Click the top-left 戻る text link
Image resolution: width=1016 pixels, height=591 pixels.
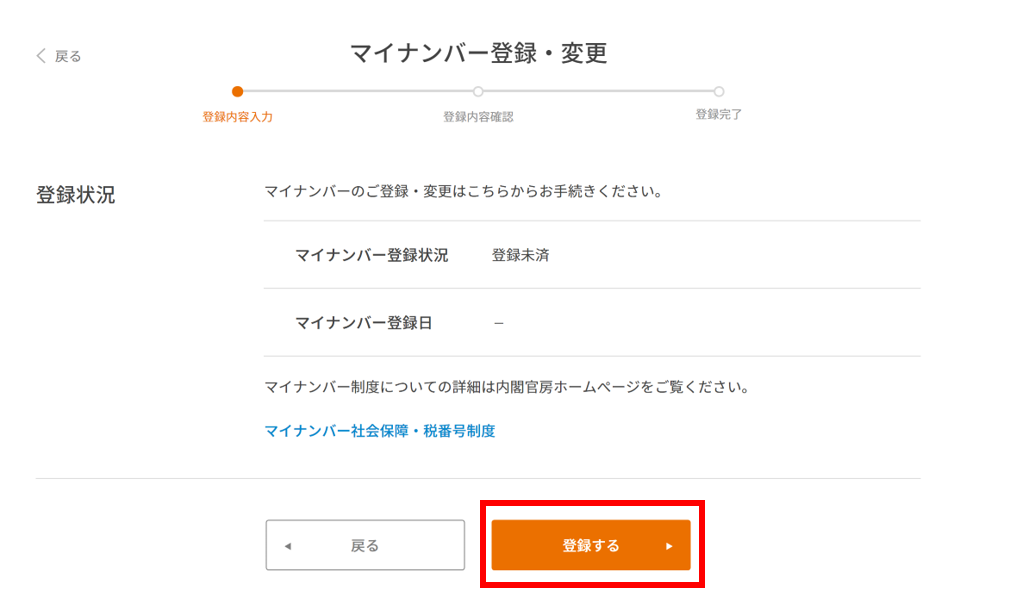(x=68, y=57)
